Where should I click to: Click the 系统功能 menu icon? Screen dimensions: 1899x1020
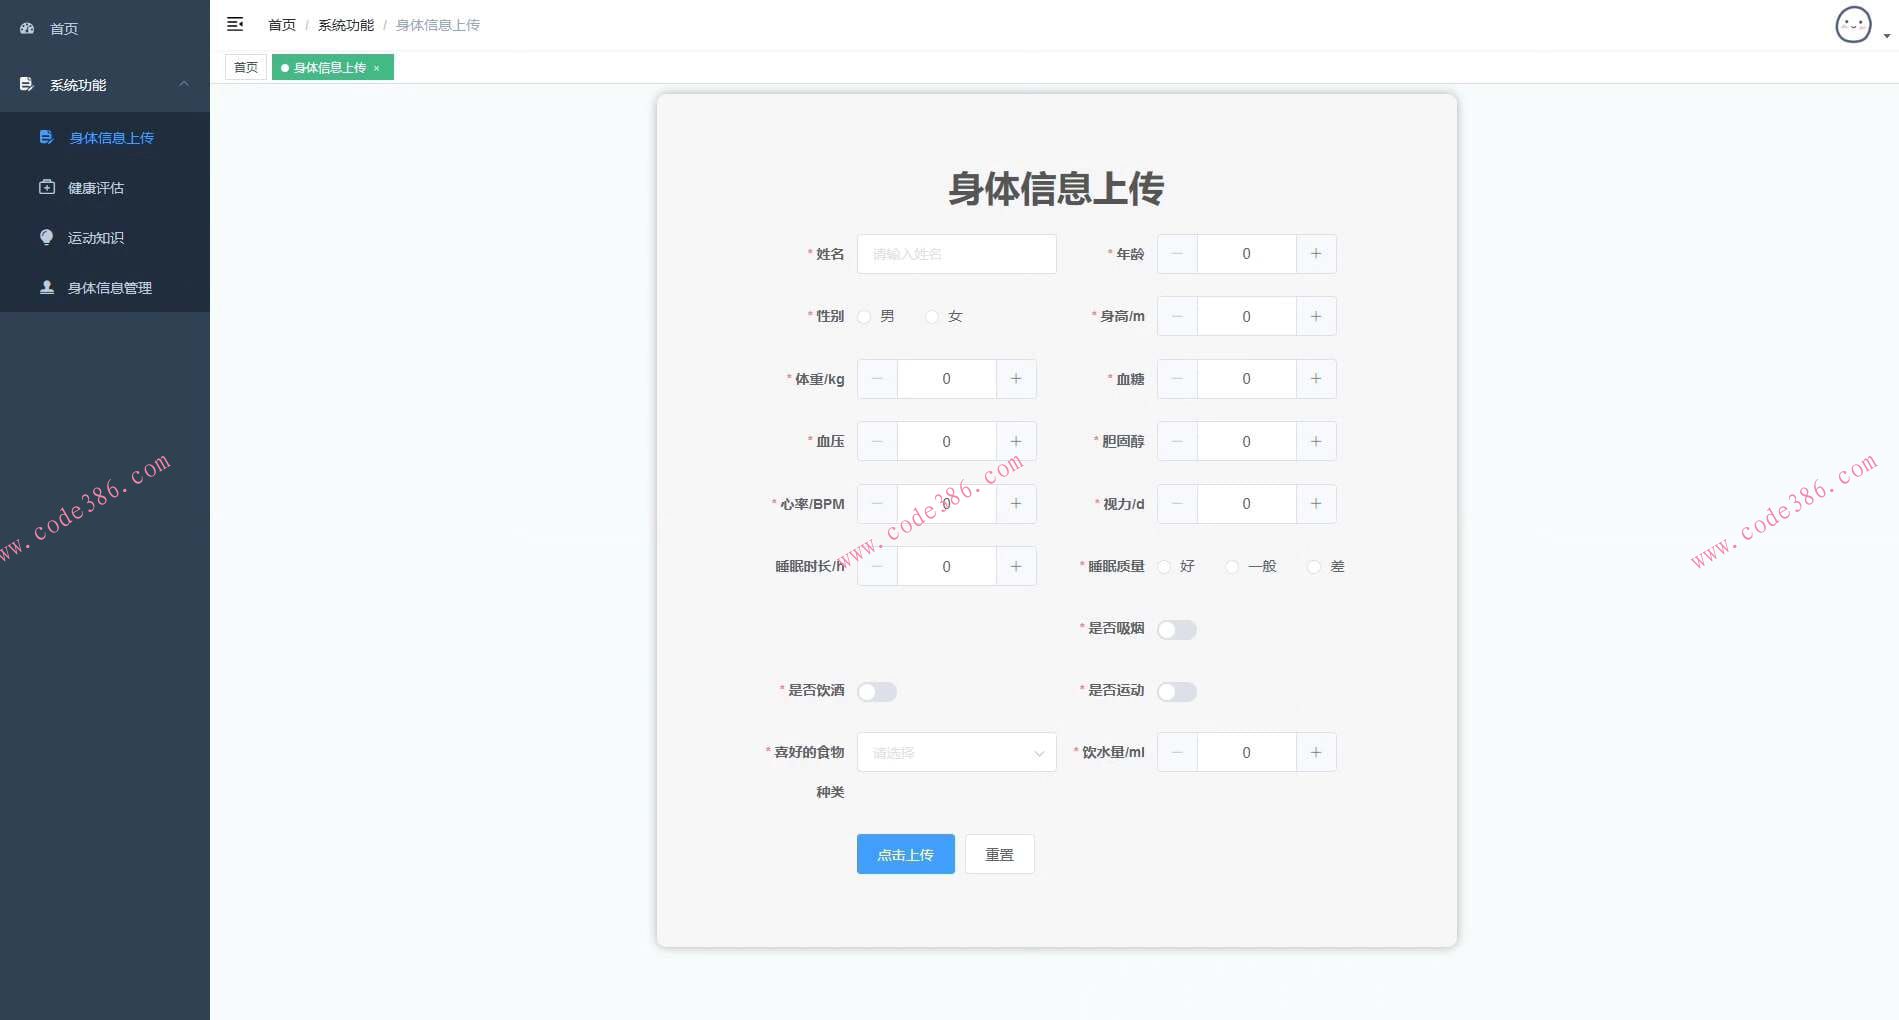[x=26, y=85]
